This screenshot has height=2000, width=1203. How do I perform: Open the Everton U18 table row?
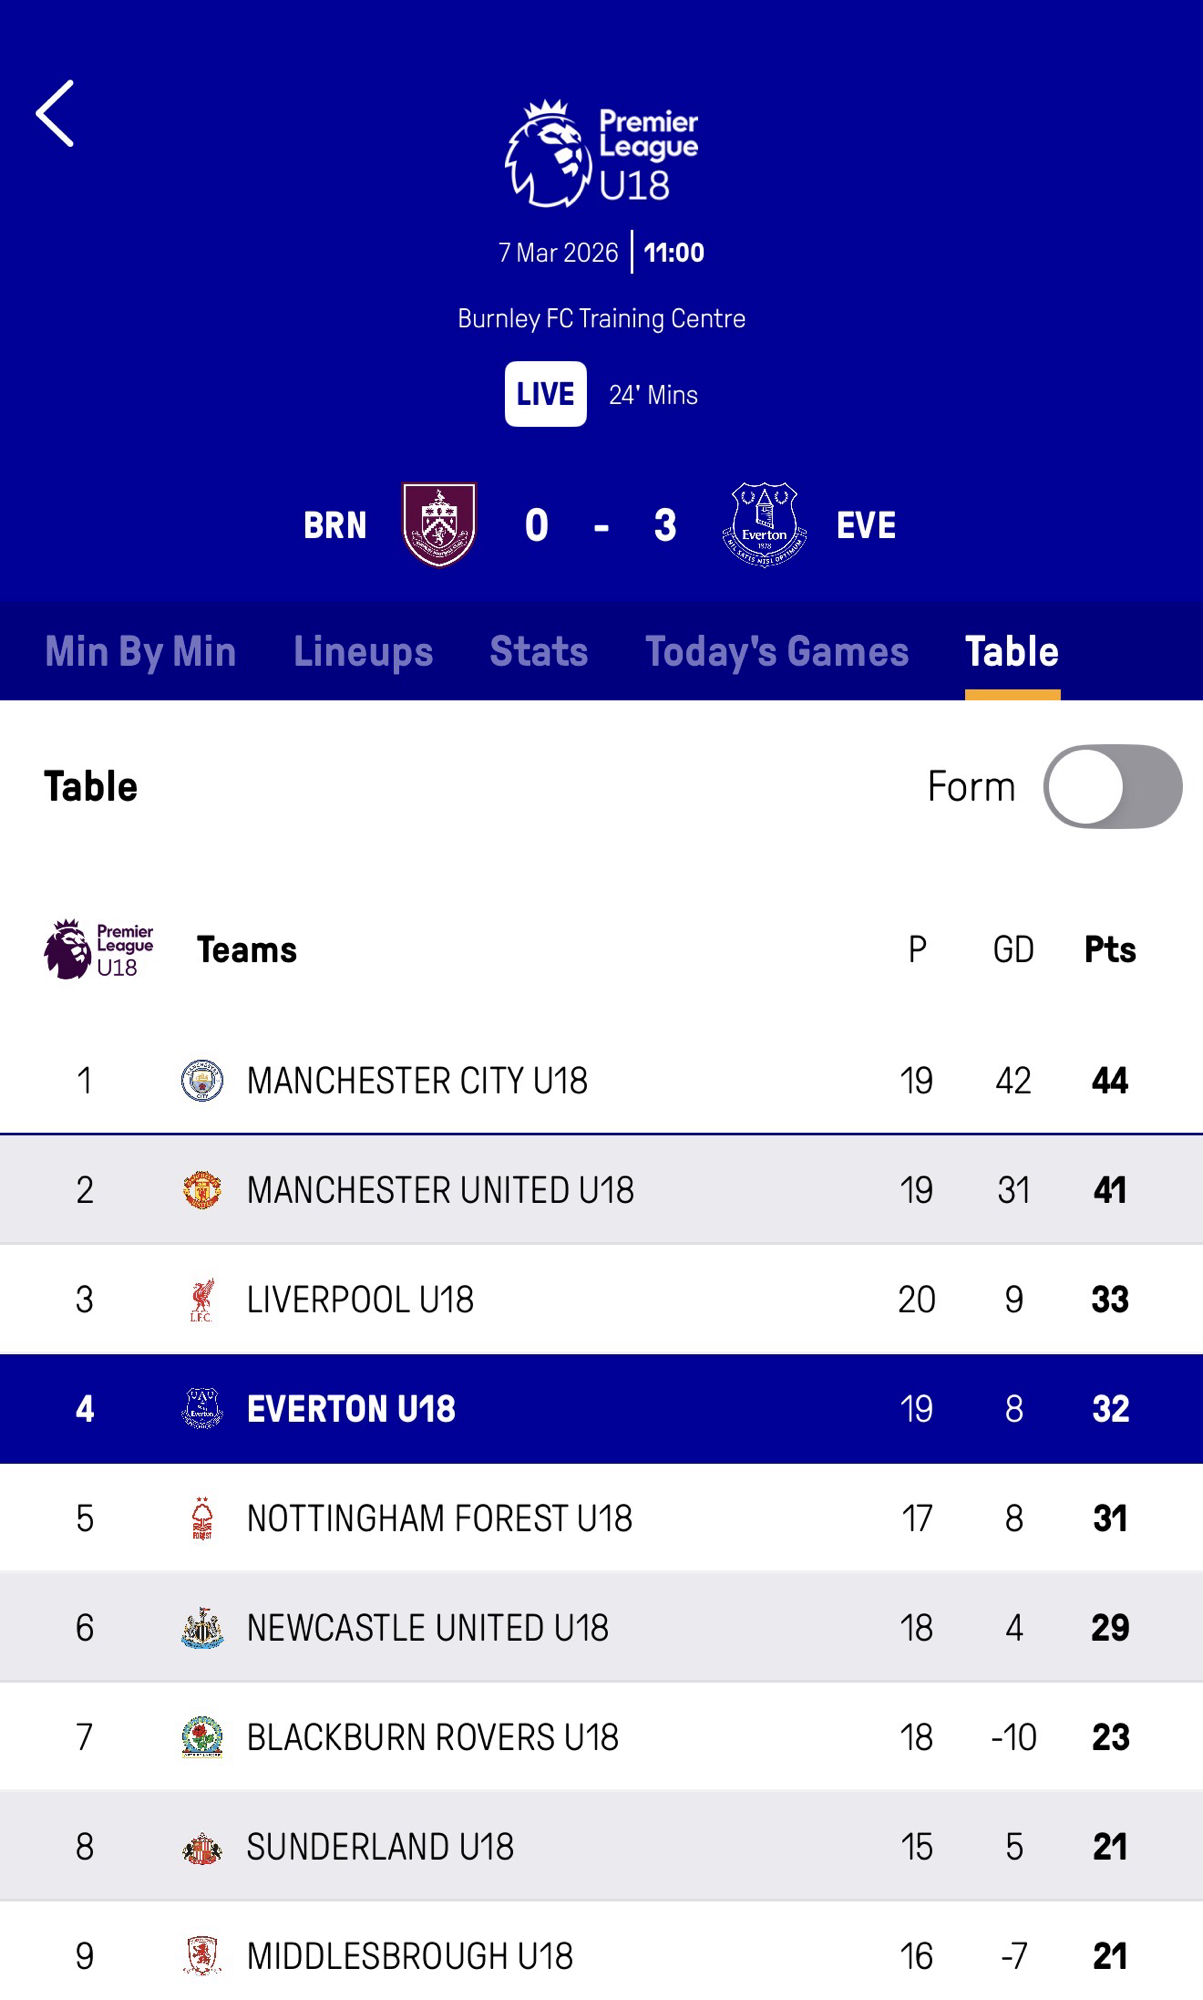pos(600,1409)
